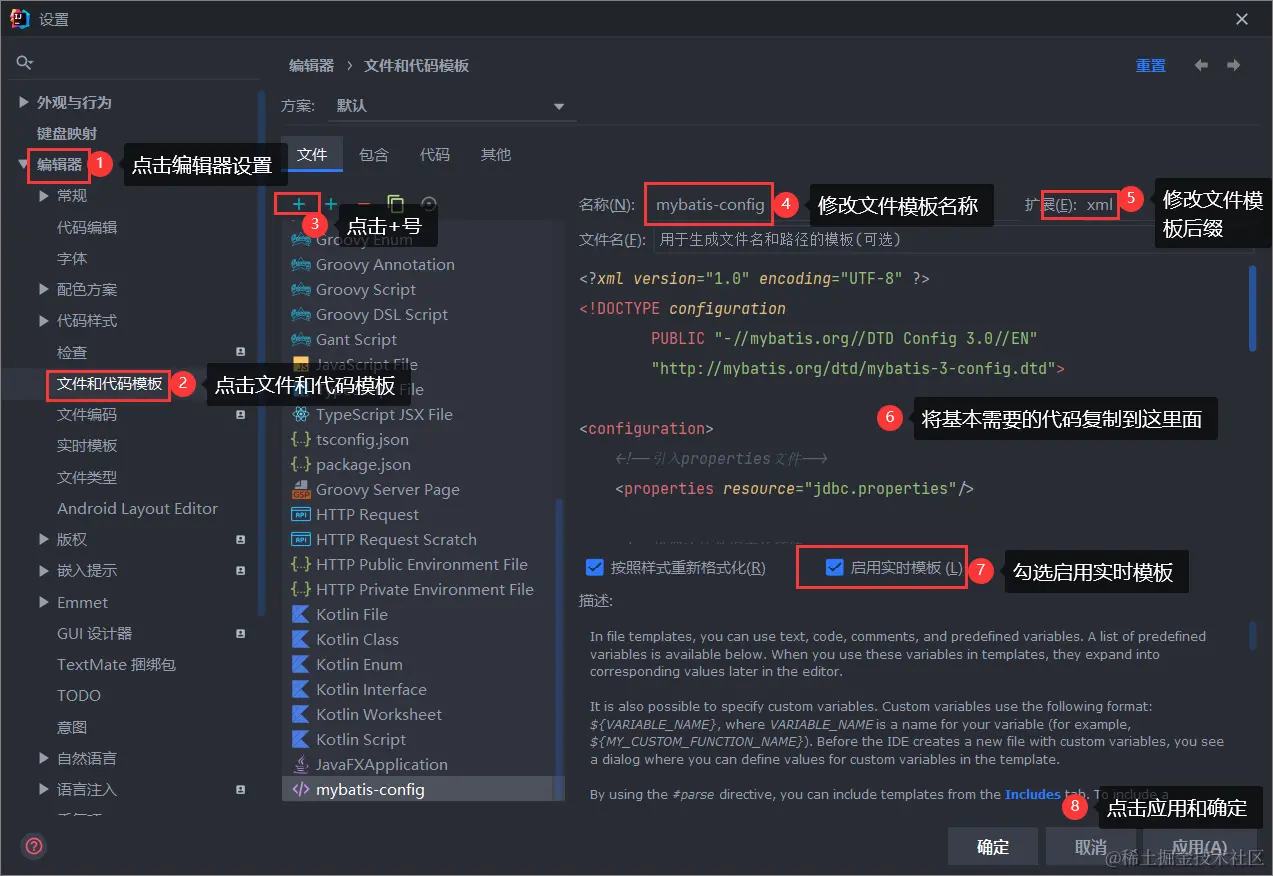
Task: Open the 方案 默认 dropdown
Action: pyautogui.click(x=452, y=106)
